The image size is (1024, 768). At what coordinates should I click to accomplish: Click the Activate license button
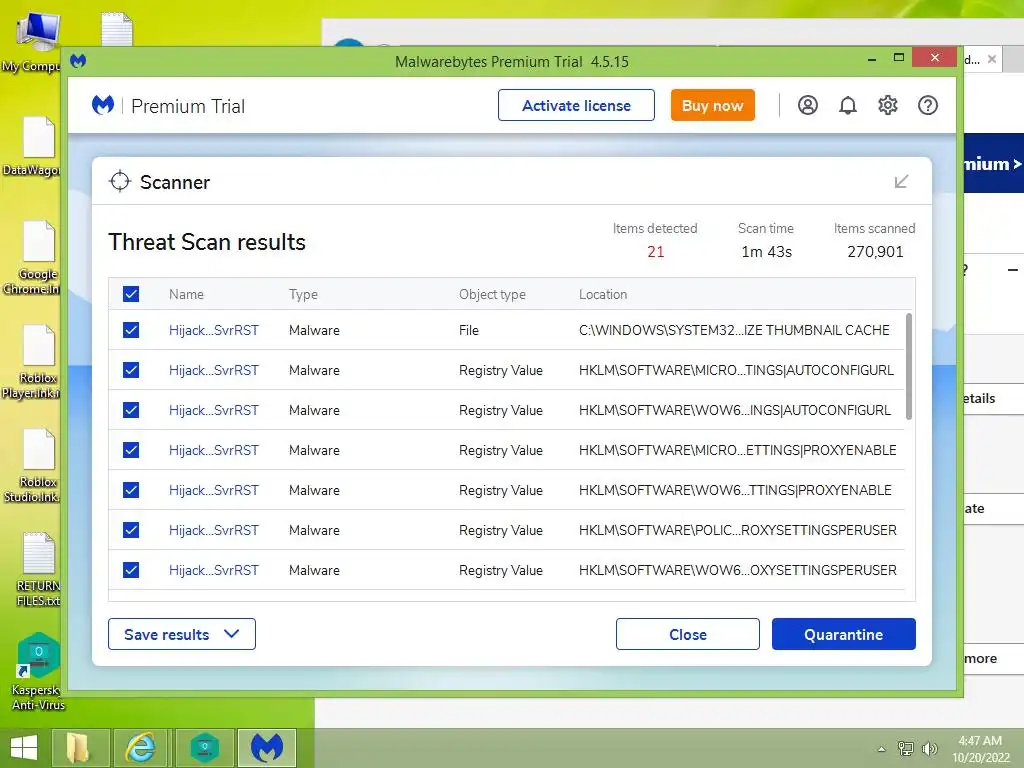pos(576,105)
